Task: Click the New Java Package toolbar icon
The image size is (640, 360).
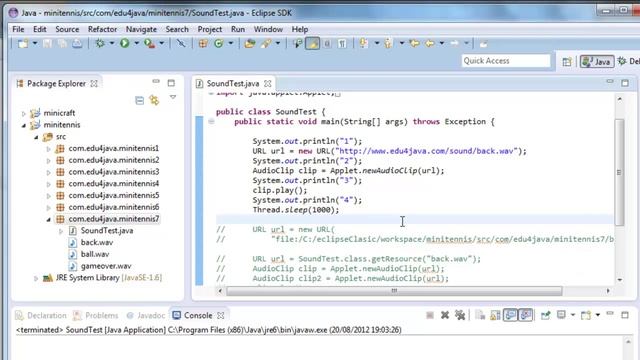Action: click(203, 43)
